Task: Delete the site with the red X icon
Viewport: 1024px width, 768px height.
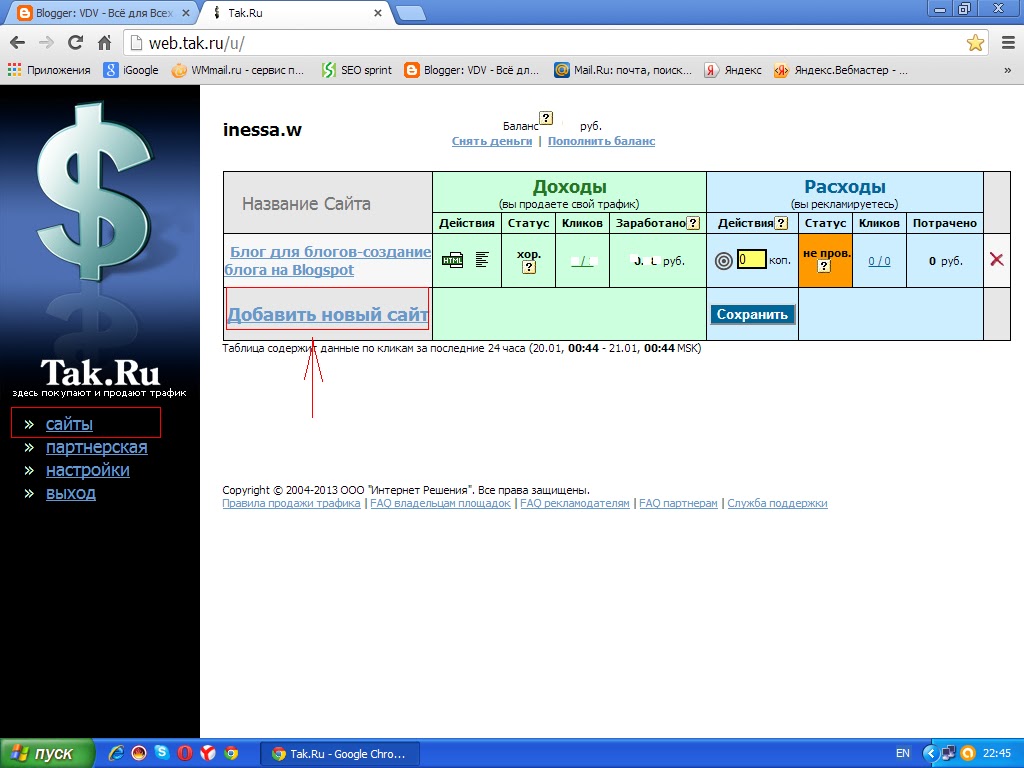Action: click(997, 259)
